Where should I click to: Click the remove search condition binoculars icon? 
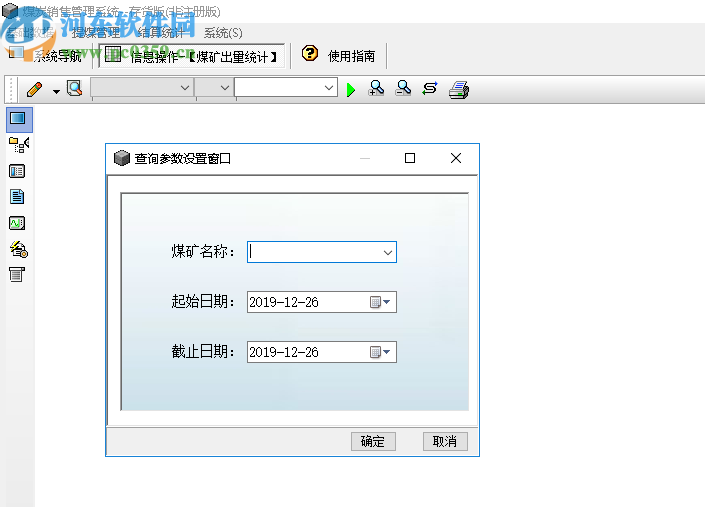(403, 88)
